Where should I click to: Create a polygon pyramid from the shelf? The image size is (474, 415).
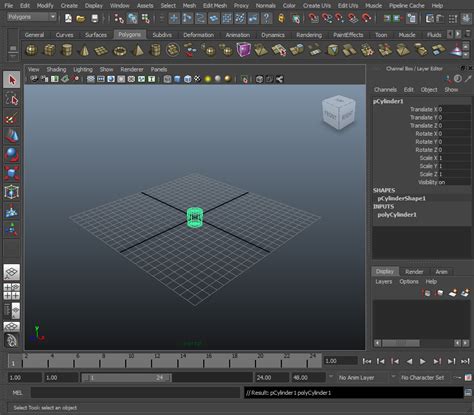(137, 50)
